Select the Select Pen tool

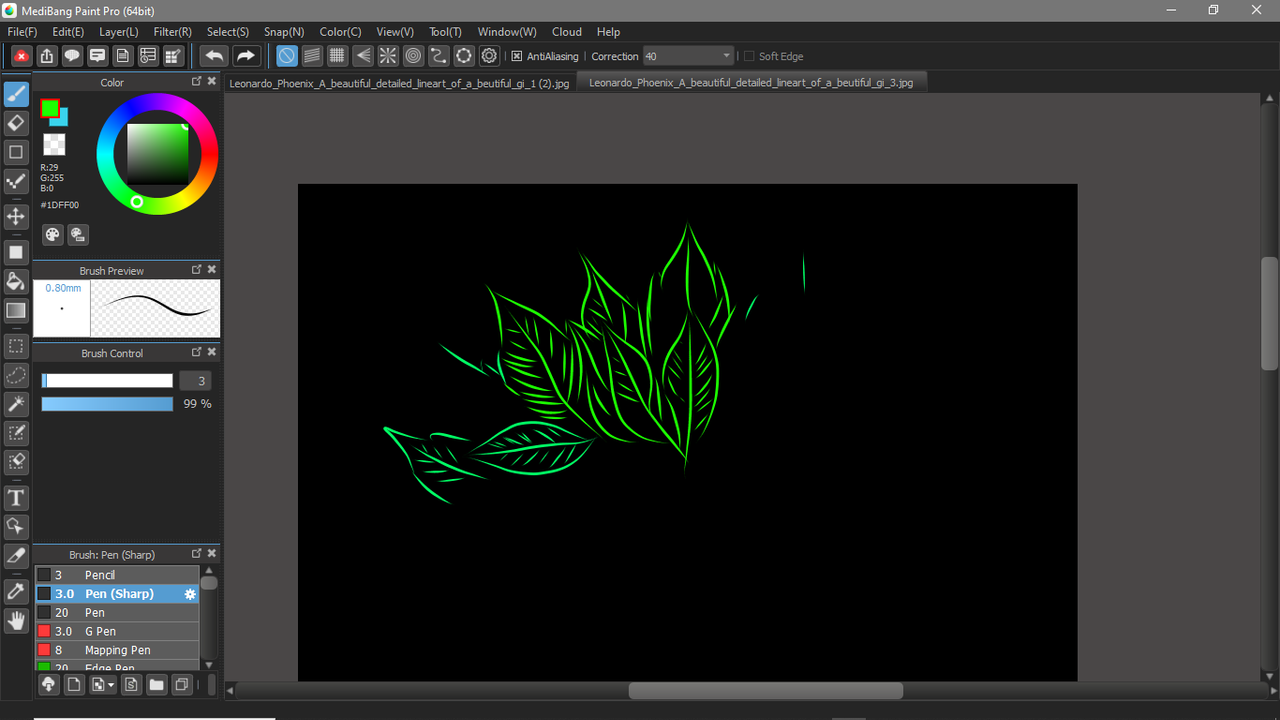pos(16,433)
